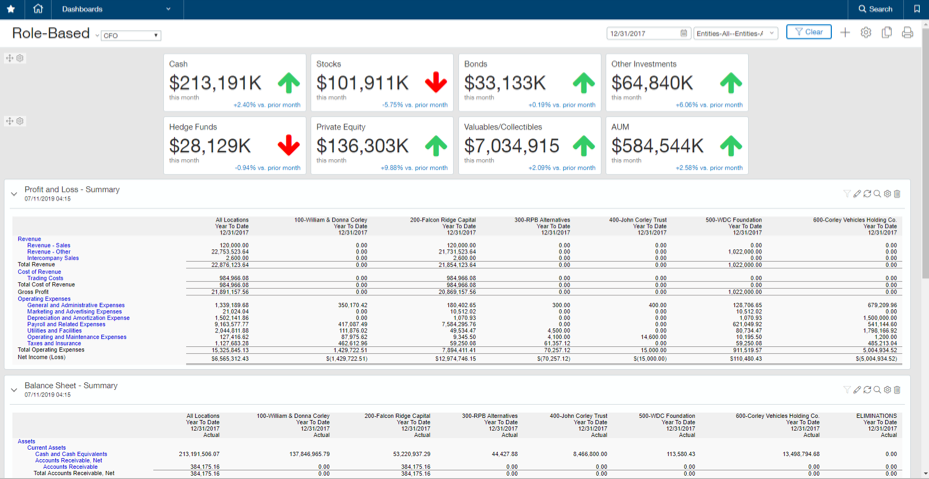Open dashboard settings gear icon
The image size is (929, 479).
tap(866, 33)
